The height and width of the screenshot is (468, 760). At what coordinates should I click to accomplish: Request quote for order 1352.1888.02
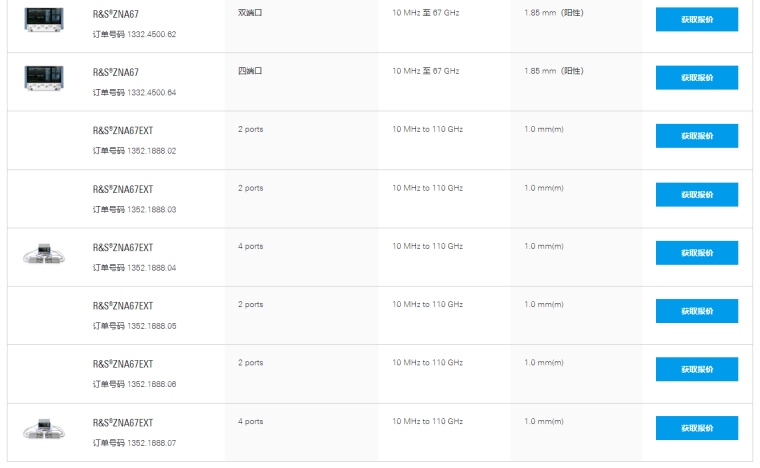click(x=696, y=136)
